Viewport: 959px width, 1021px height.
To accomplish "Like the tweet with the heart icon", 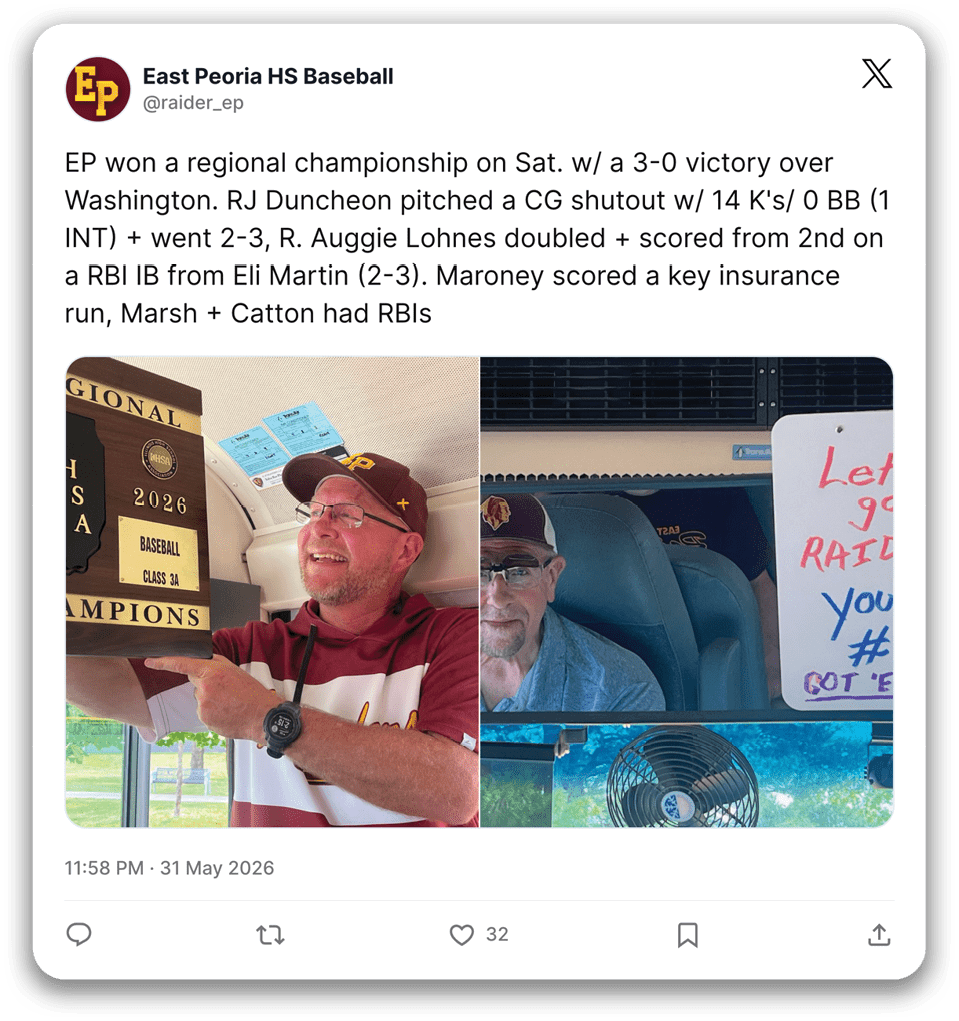I will (x=462, y=935).
